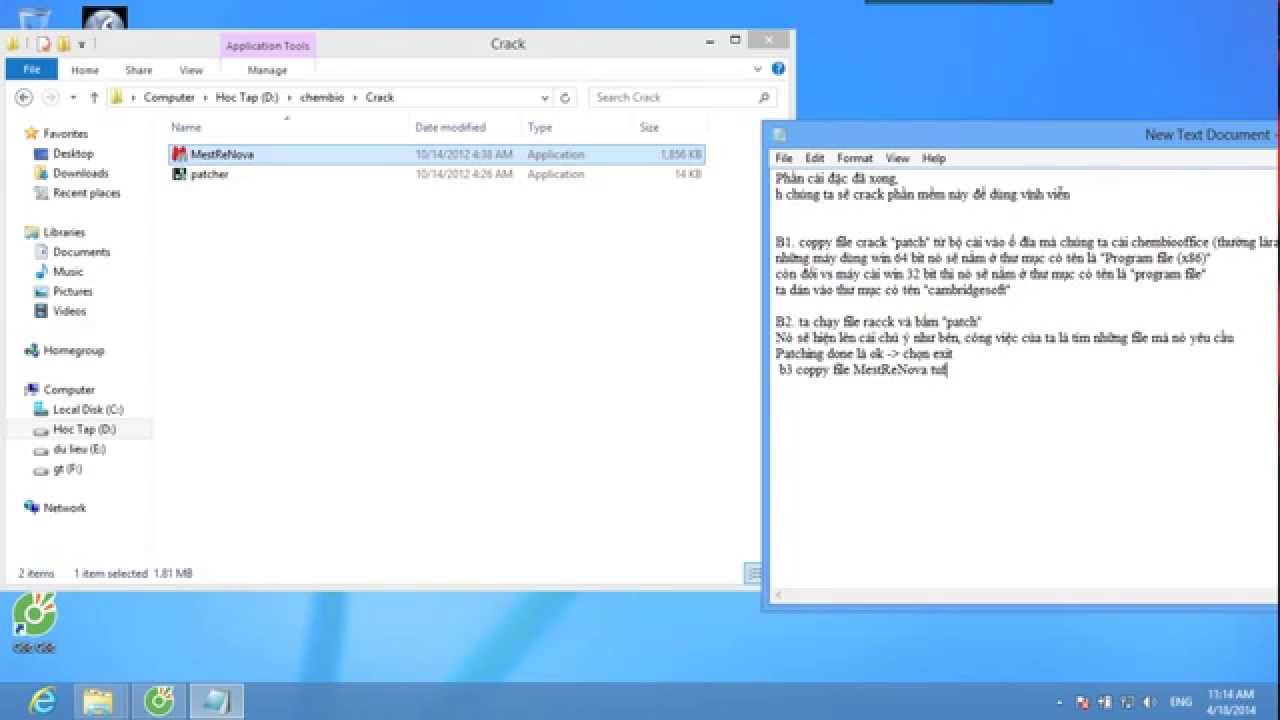Open Favorites in navigation pane
1280x720 pixels.
pyautogui.click(x=65, y=133)
